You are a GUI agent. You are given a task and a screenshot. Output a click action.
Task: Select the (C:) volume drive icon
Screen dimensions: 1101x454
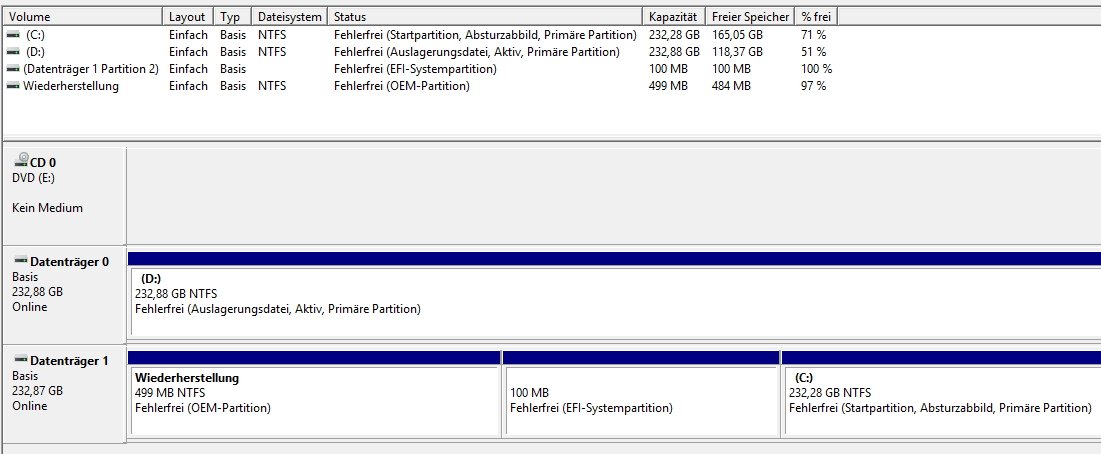13,34
